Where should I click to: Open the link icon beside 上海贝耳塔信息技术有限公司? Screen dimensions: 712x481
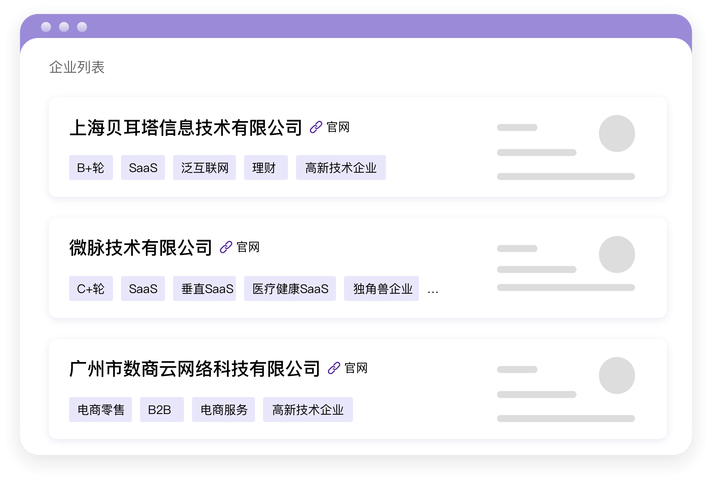pos(316,127)
